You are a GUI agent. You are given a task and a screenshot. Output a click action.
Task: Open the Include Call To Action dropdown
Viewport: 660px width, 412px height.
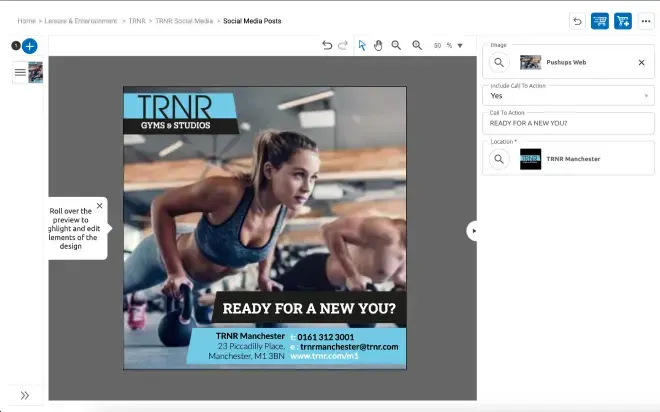(568, 96)
